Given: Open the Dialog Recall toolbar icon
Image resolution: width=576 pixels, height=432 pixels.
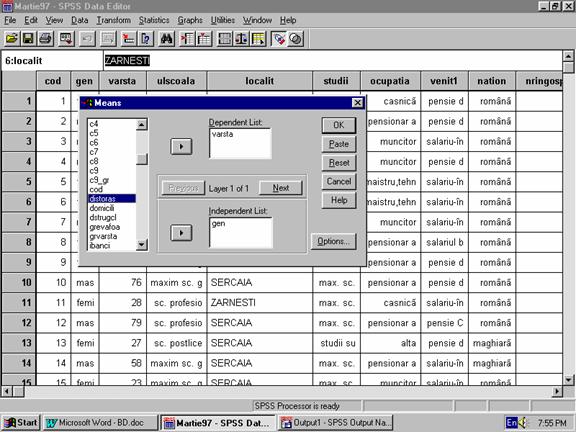Looking at the screenshot, I should [x=66, y=39].
